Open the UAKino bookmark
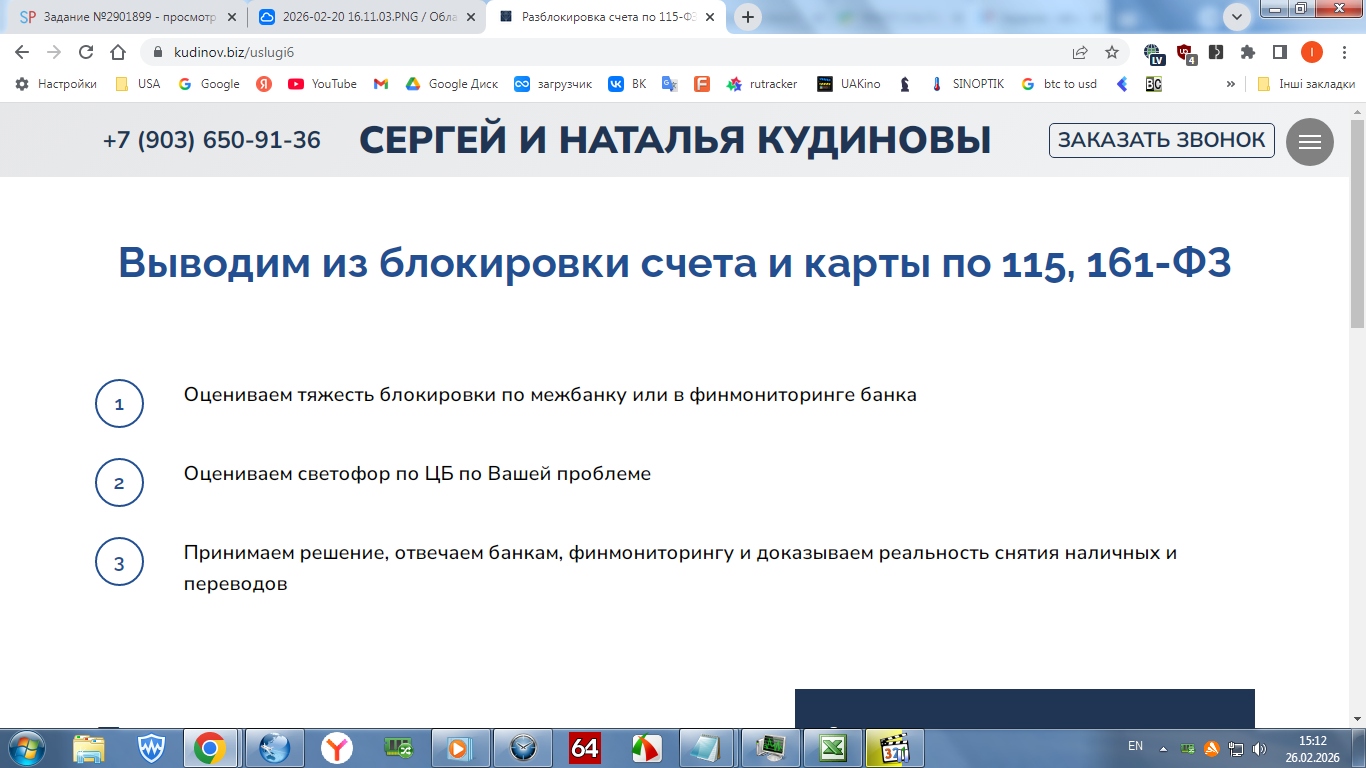 [x=849, y=84]
